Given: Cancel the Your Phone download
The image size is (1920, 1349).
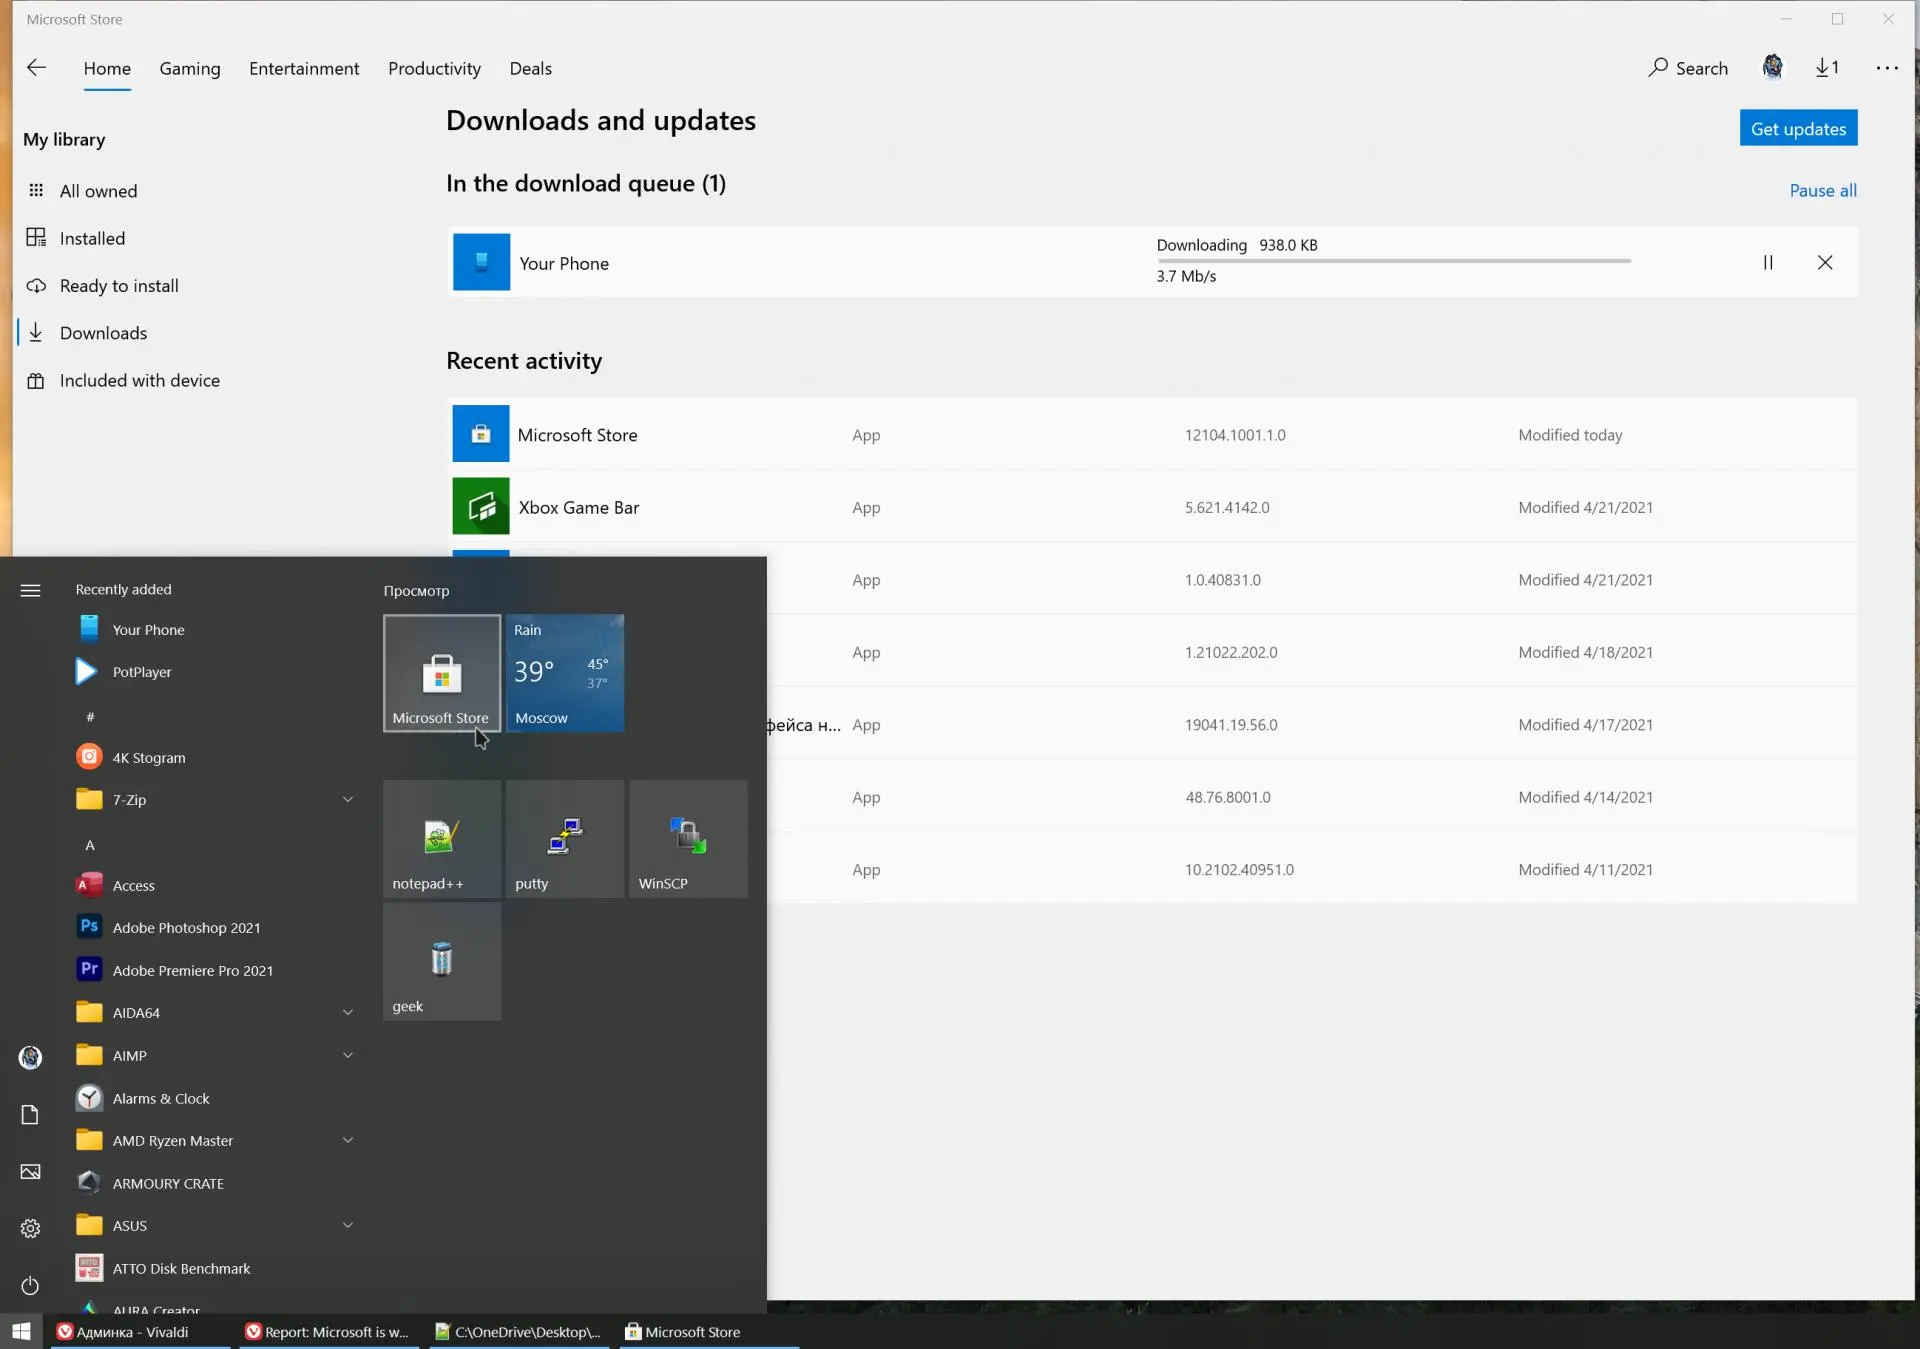Looking at the screenshot, I should (1824, 262).
